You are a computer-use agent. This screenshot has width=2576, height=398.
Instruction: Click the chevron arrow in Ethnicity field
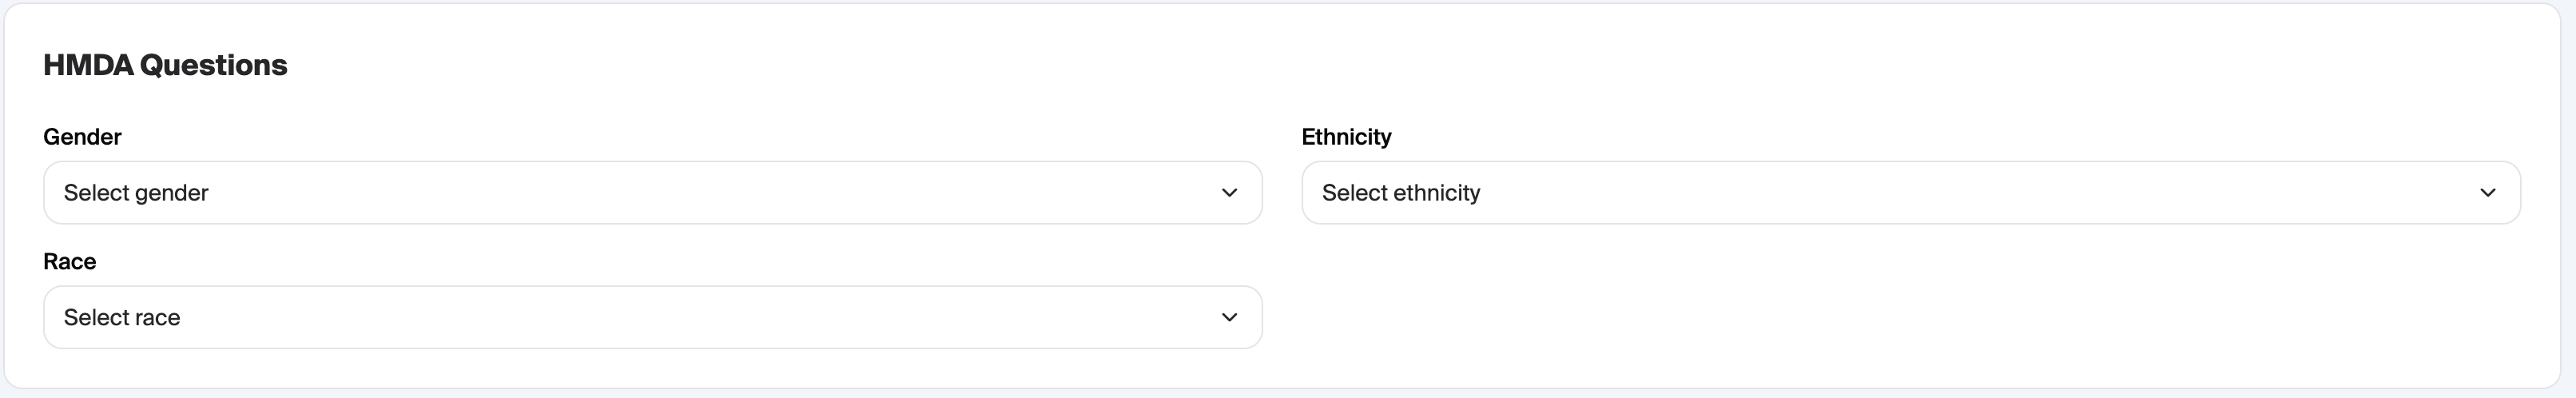tap(2487, 192)
